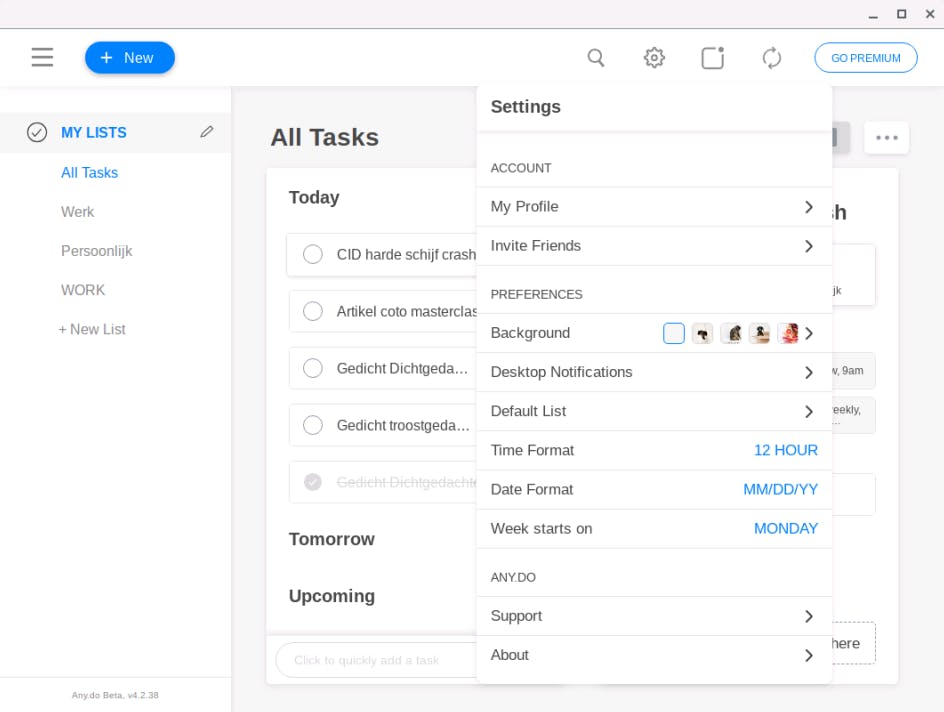Open the WORK list
This screenshot has height=712, width=944.
(x=83, y=290)
